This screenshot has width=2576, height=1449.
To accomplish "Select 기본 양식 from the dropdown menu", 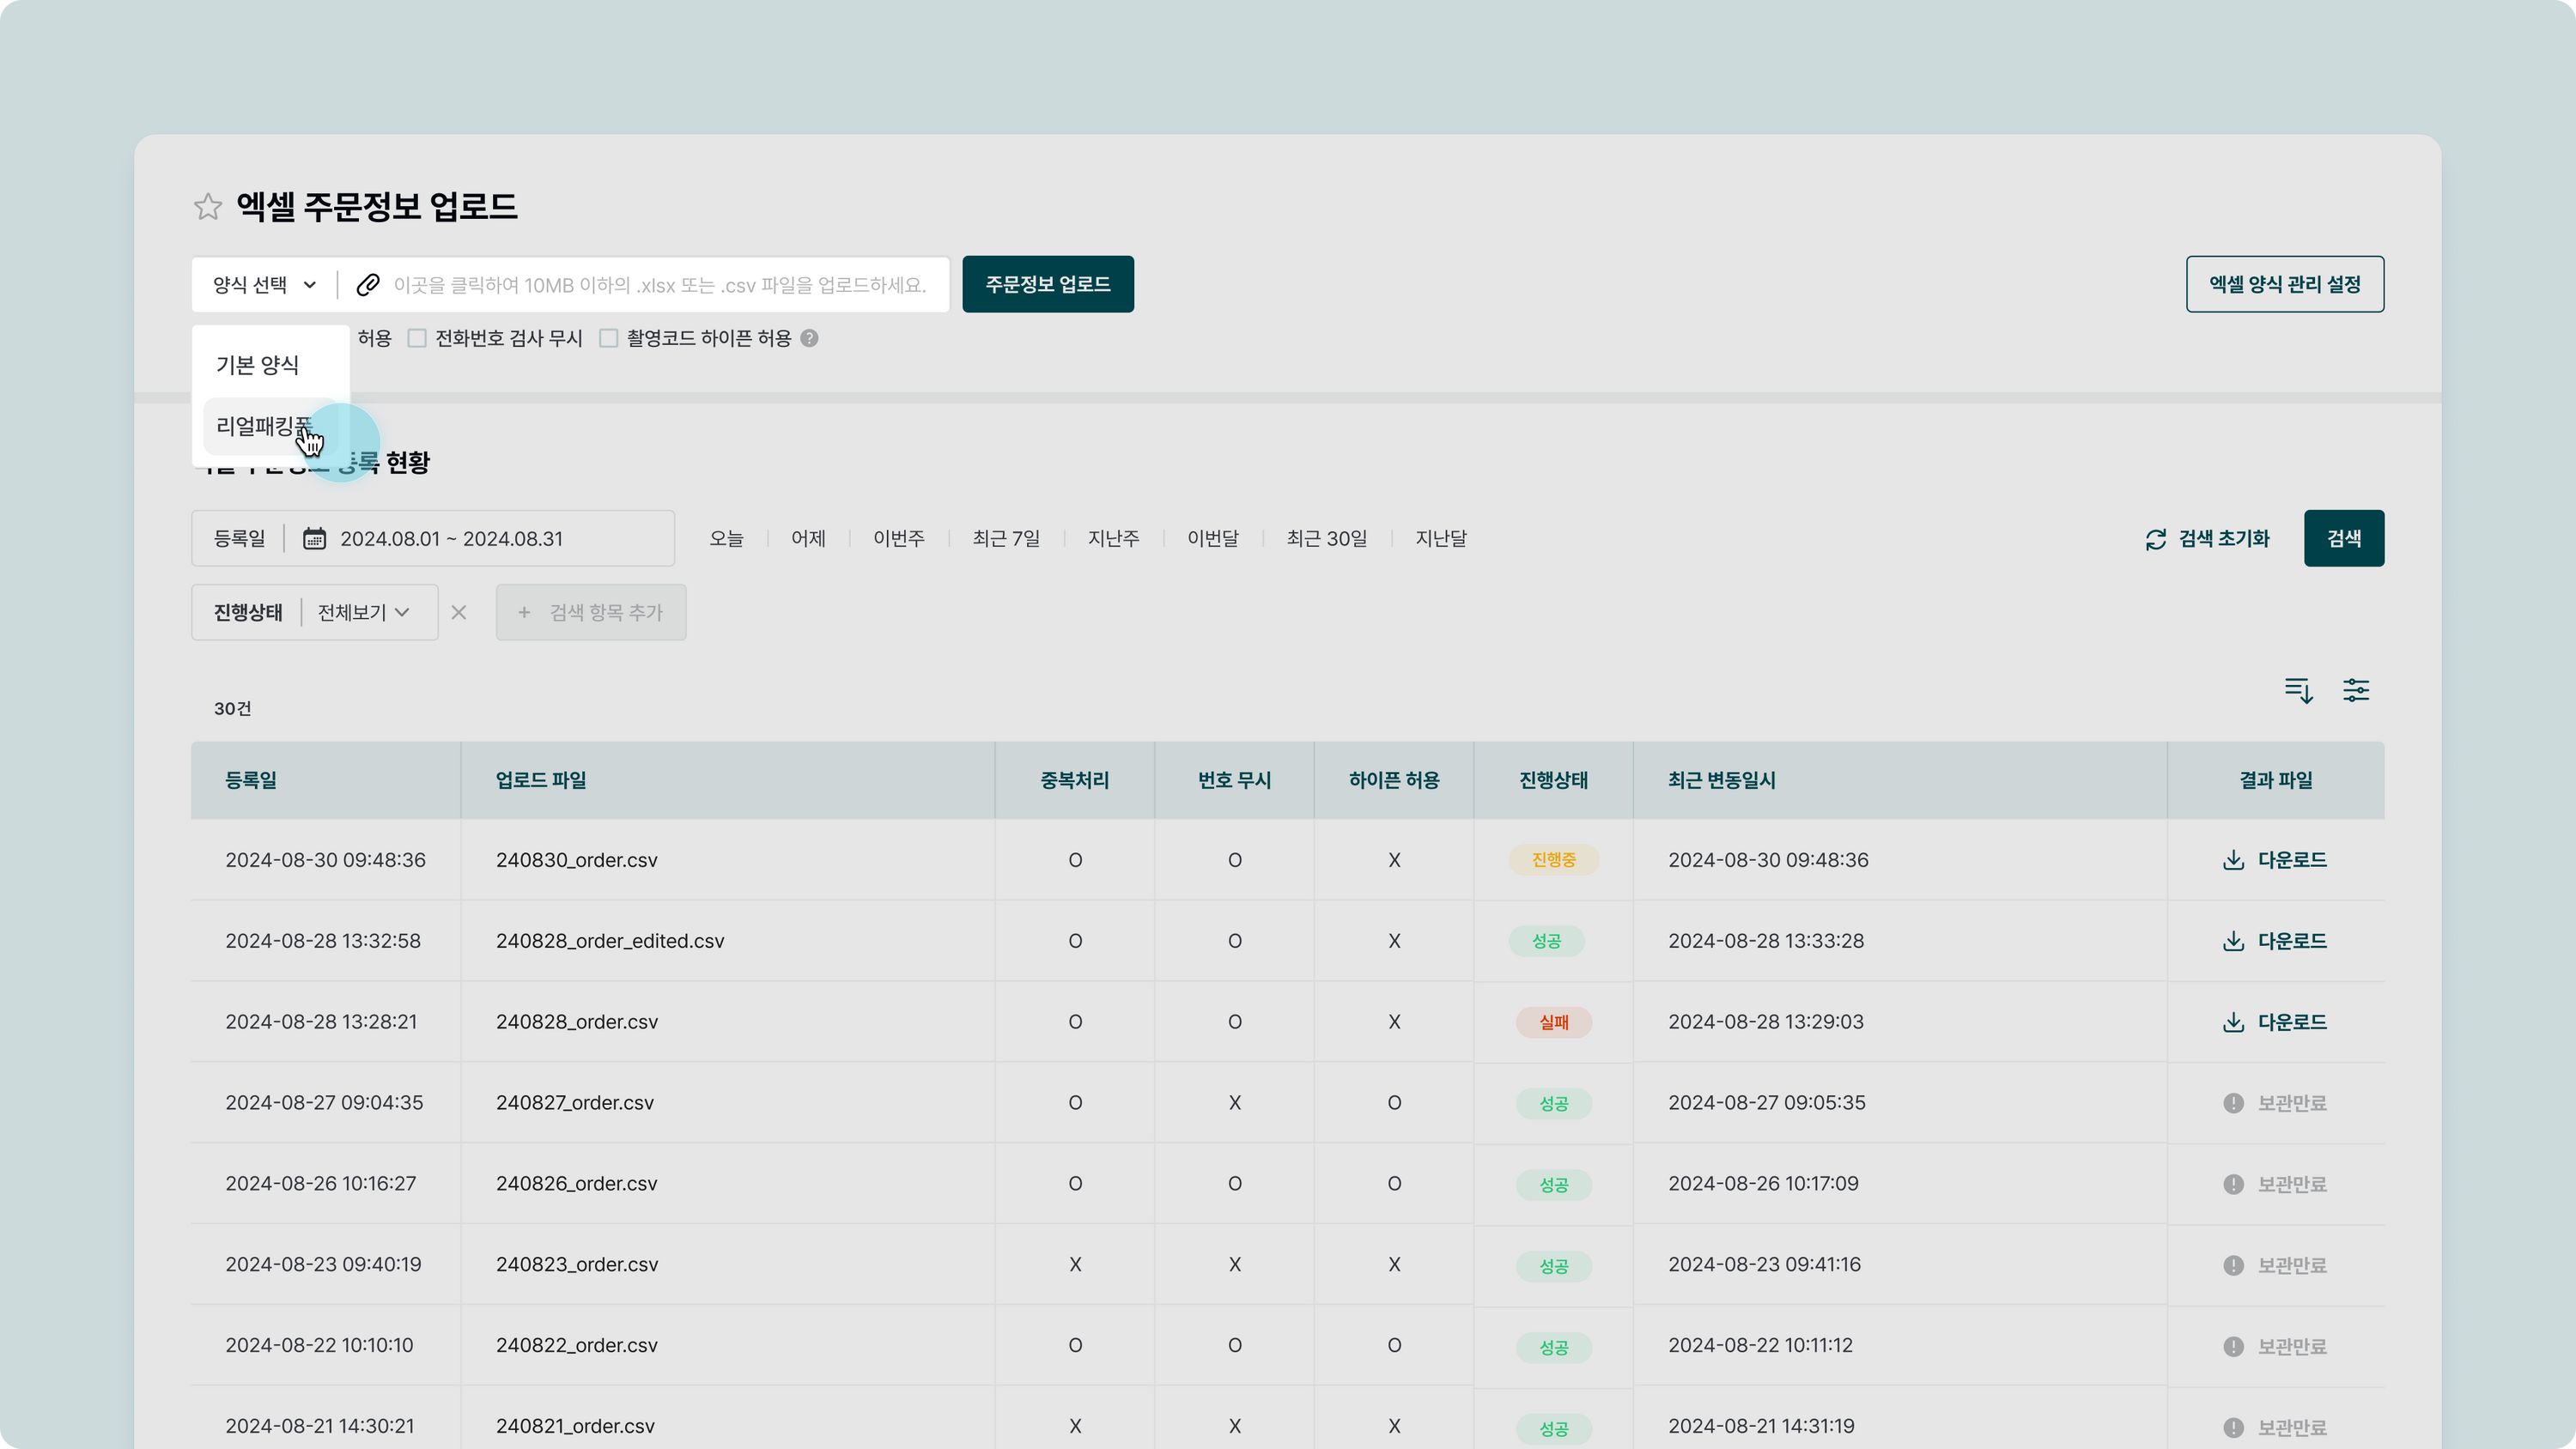I will tap(258, 365).
